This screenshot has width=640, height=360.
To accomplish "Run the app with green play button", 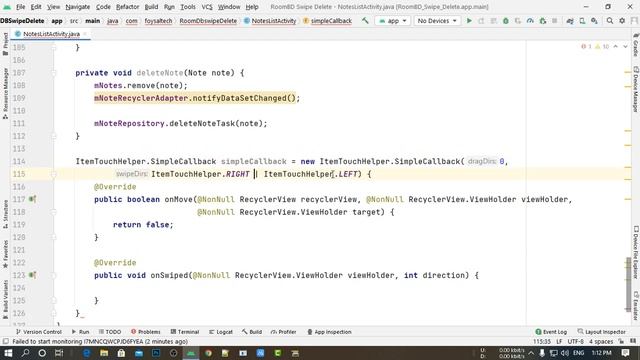I will (x=469, y=20).
